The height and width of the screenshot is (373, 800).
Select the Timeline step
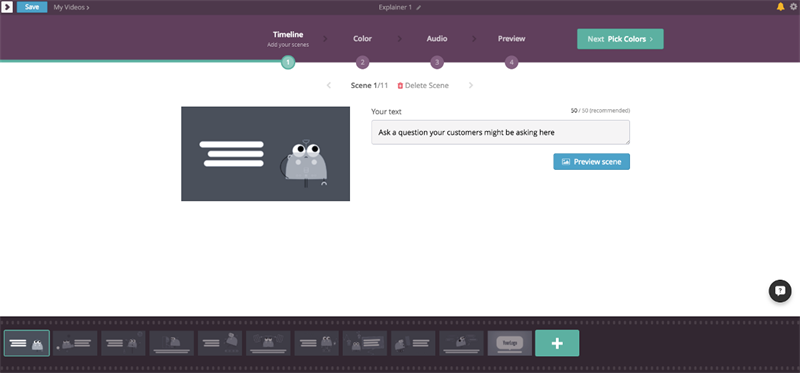(288, 35)
